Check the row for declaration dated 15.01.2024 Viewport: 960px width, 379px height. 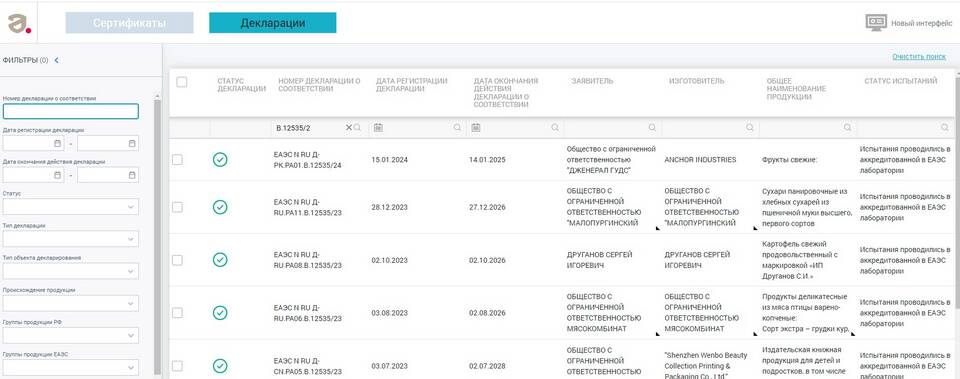pyautogui.click(x=177, y=159)
